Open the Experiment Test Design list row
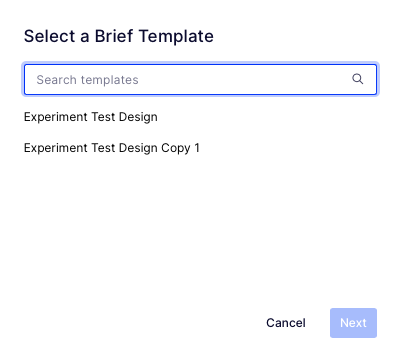The width and height of the screenshot is (403, 361). [91, 117]
